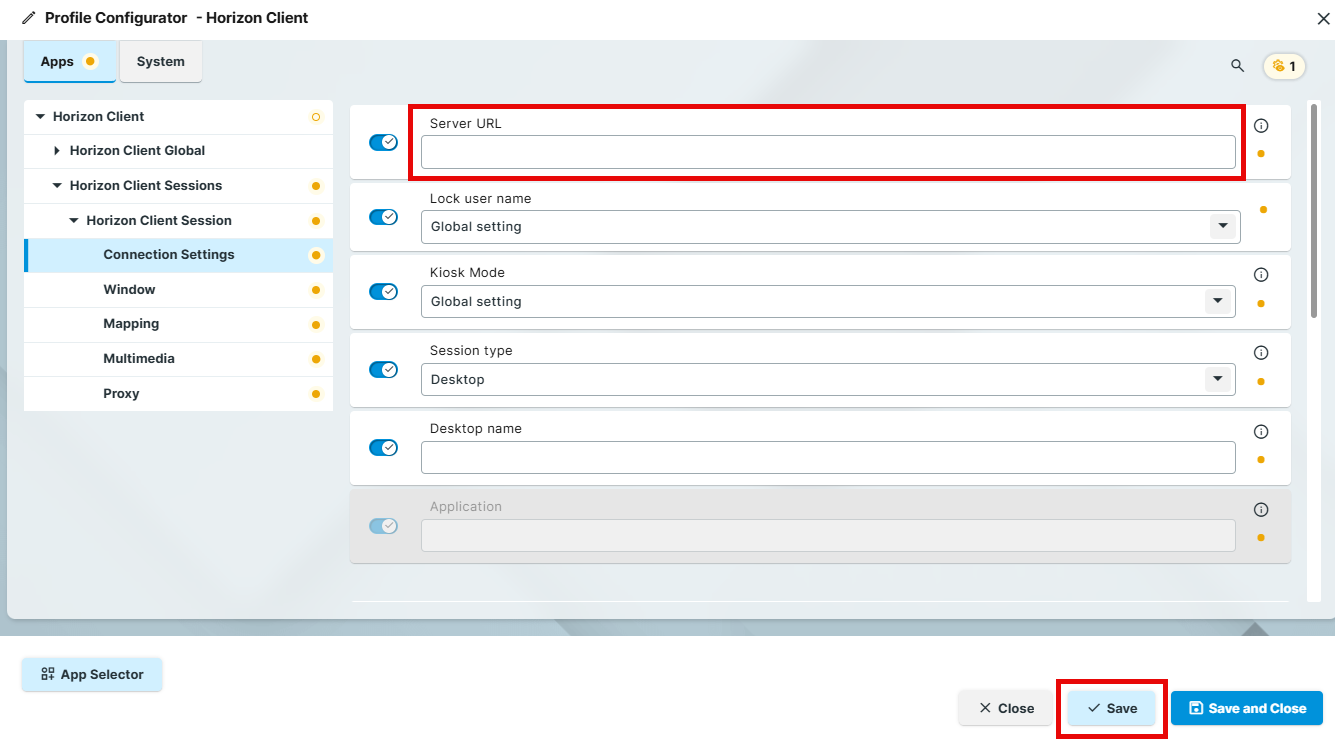
Task: Open the Lock user name dropdown
Action: pyautogui.click(x=1222, y=227)
